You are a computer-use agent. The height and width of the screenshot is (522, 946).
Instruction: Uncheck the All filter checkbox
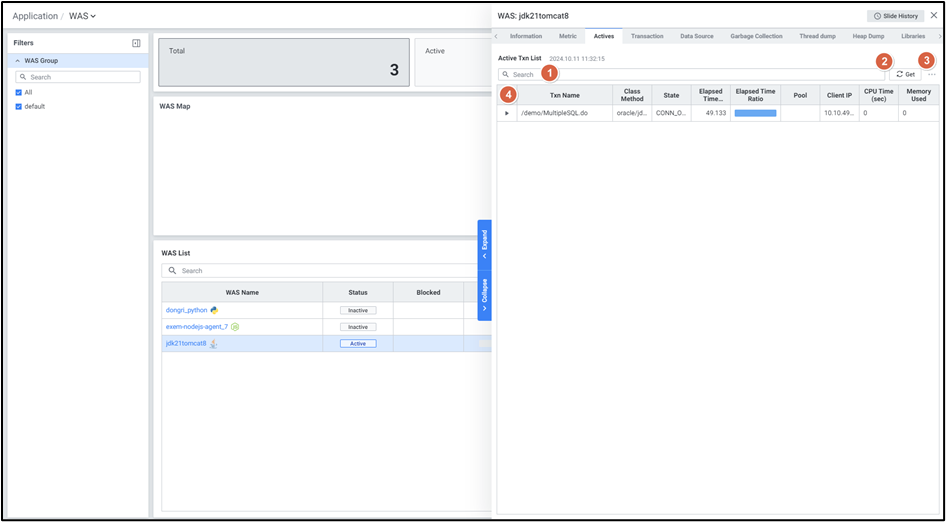[x=18, y=92]
